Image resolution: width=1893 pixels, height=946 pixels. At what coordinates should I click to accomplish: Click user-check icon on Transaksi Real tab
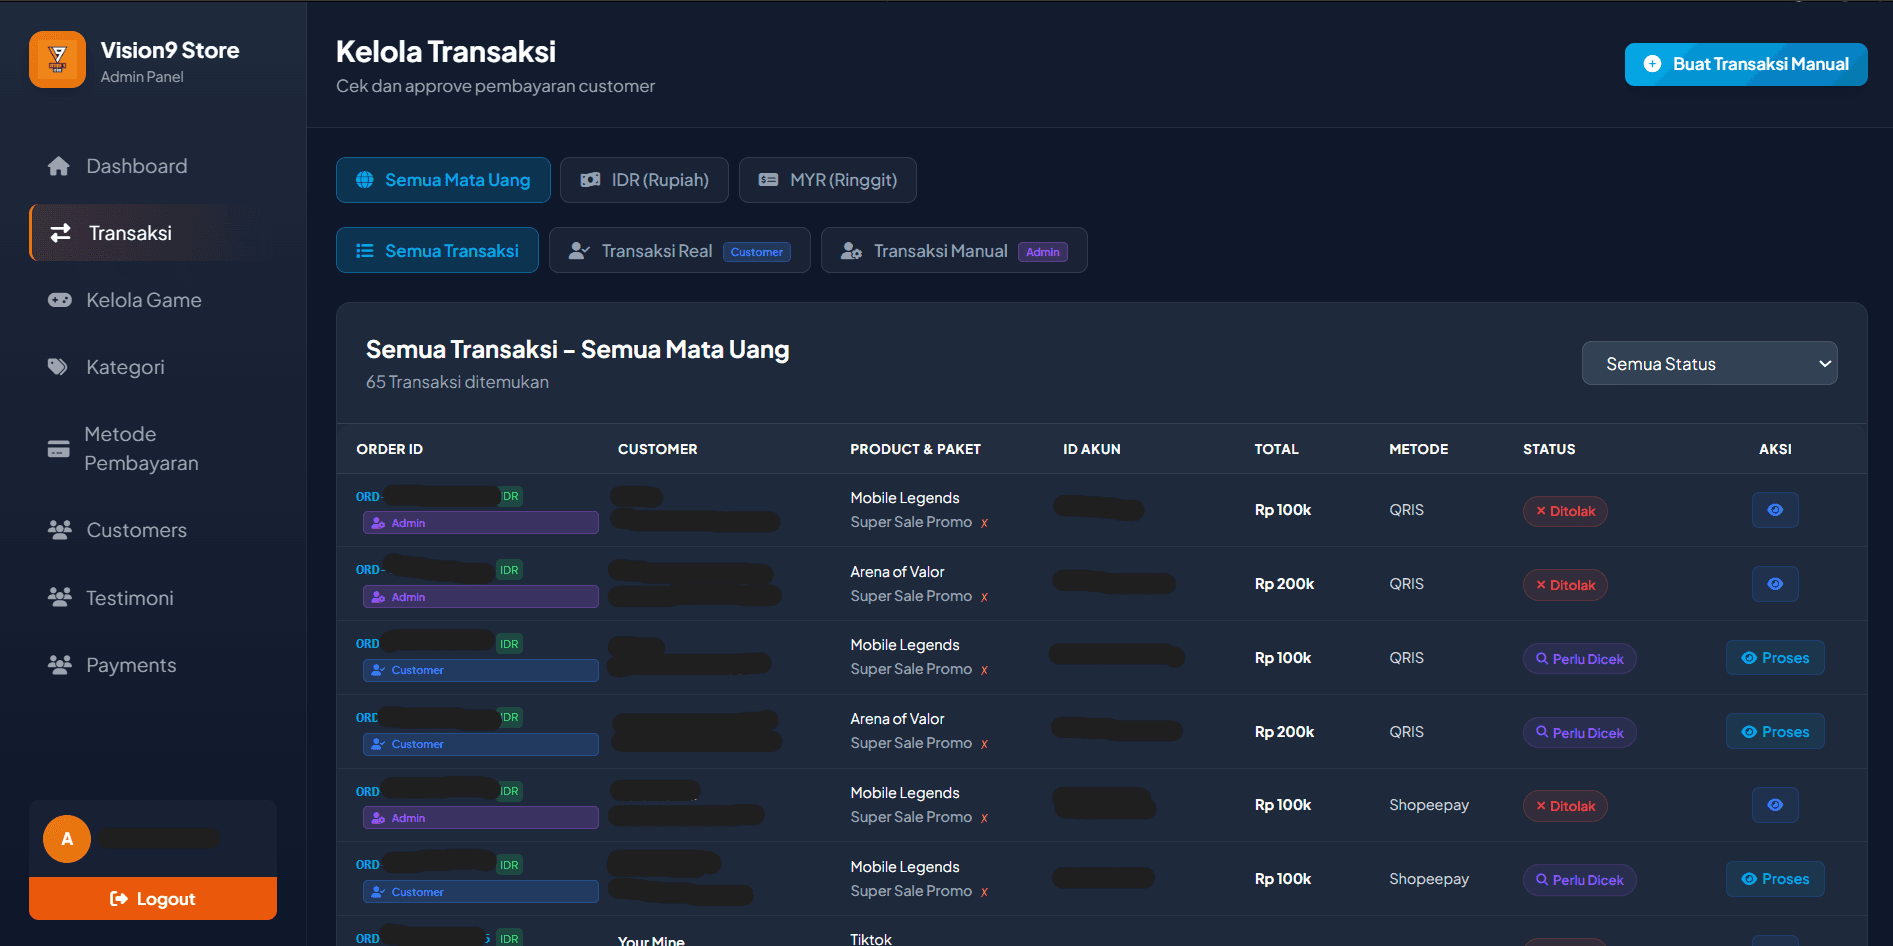579,251
